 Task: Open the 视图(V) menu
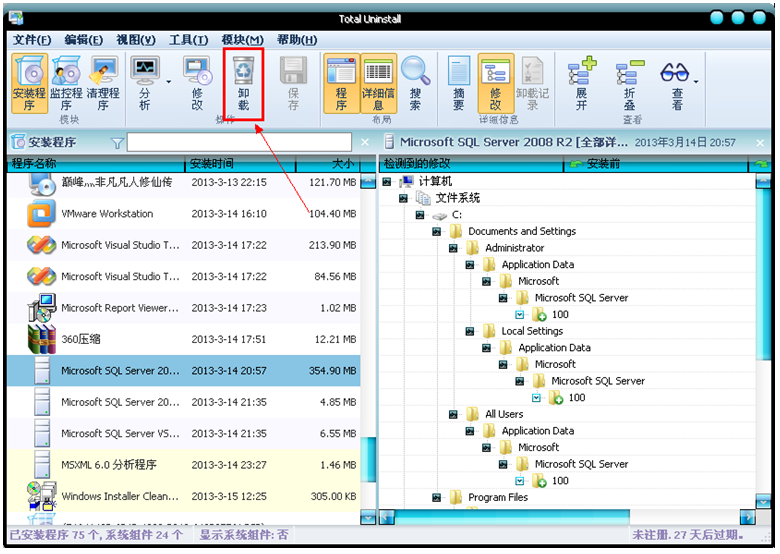coord(136,40)
